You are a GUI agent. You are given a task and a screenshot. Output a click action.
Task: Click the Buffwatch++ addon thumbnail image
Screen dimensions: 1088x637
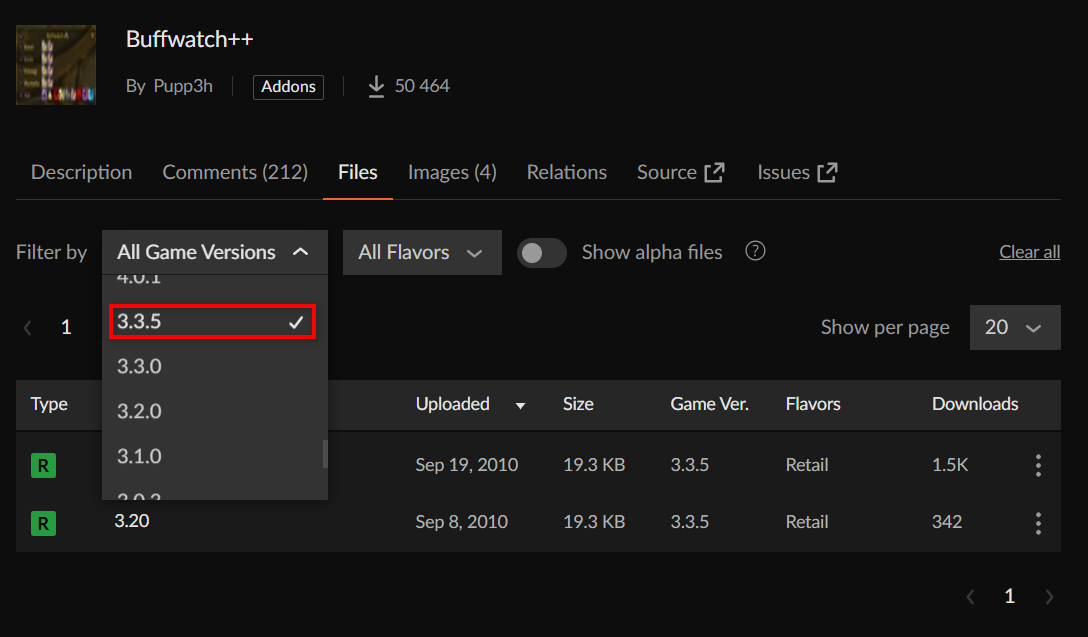pos(56,65)
